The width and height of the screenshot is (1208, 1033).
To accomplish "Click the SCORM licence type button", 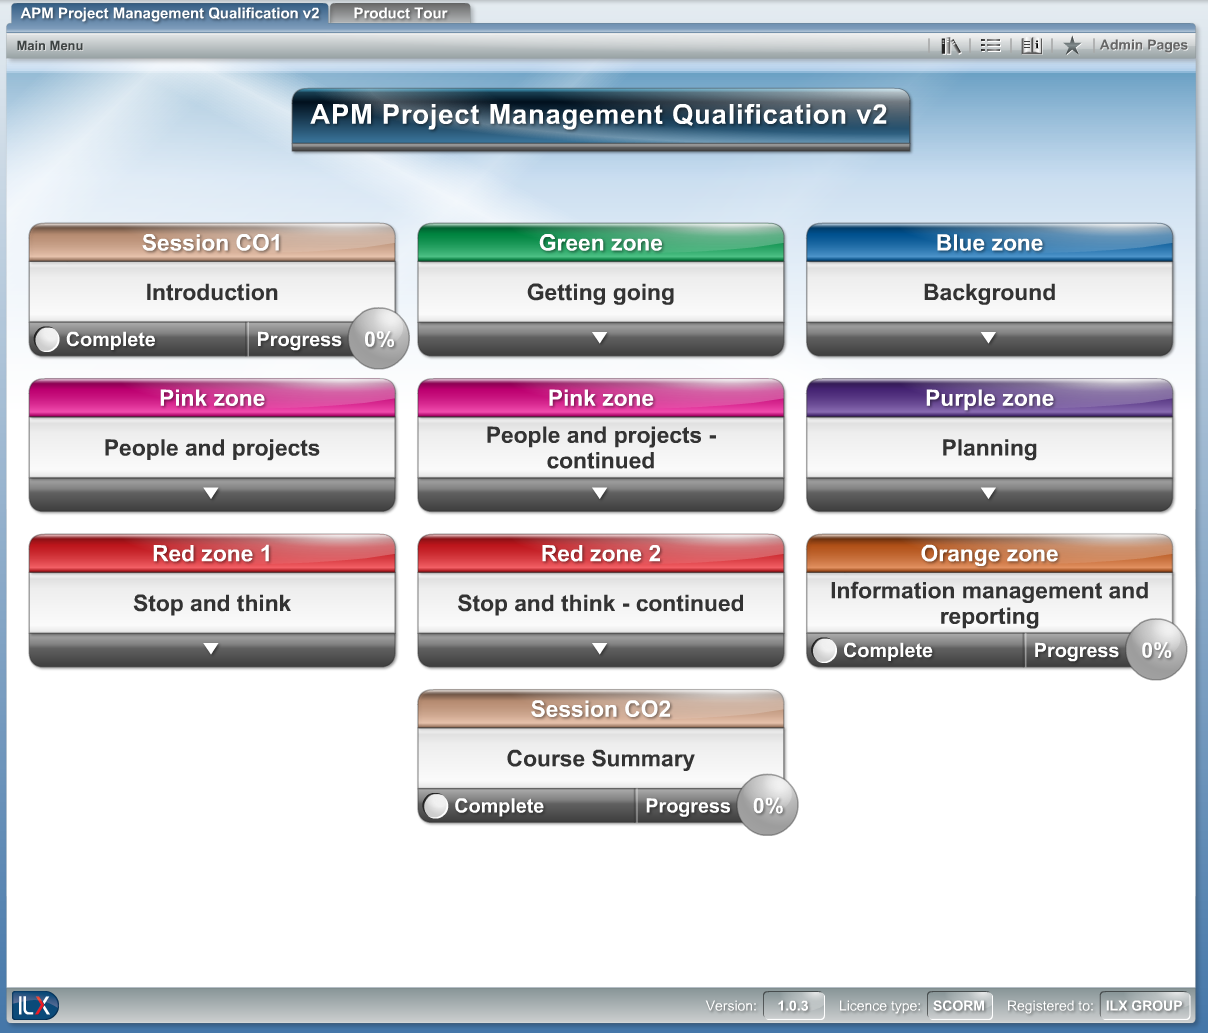I will (x=959, y=1006).
